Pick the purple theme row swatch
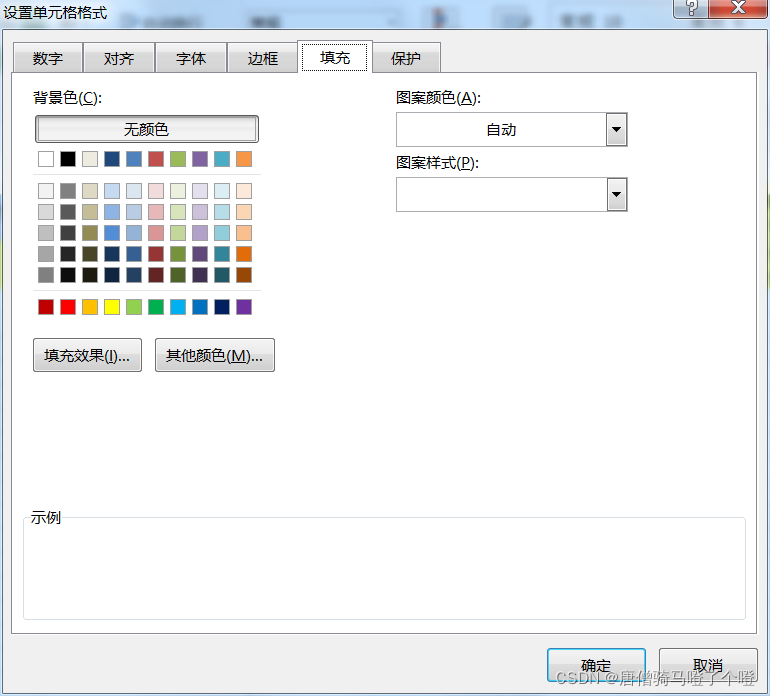 coord(200,159)
